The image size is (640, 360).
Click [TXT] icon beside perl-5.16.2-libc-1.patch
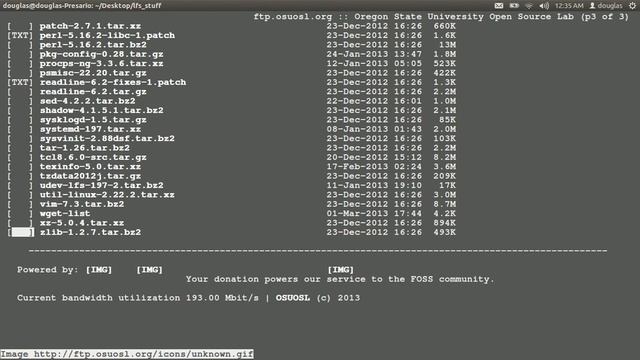(x=20, y=36)
